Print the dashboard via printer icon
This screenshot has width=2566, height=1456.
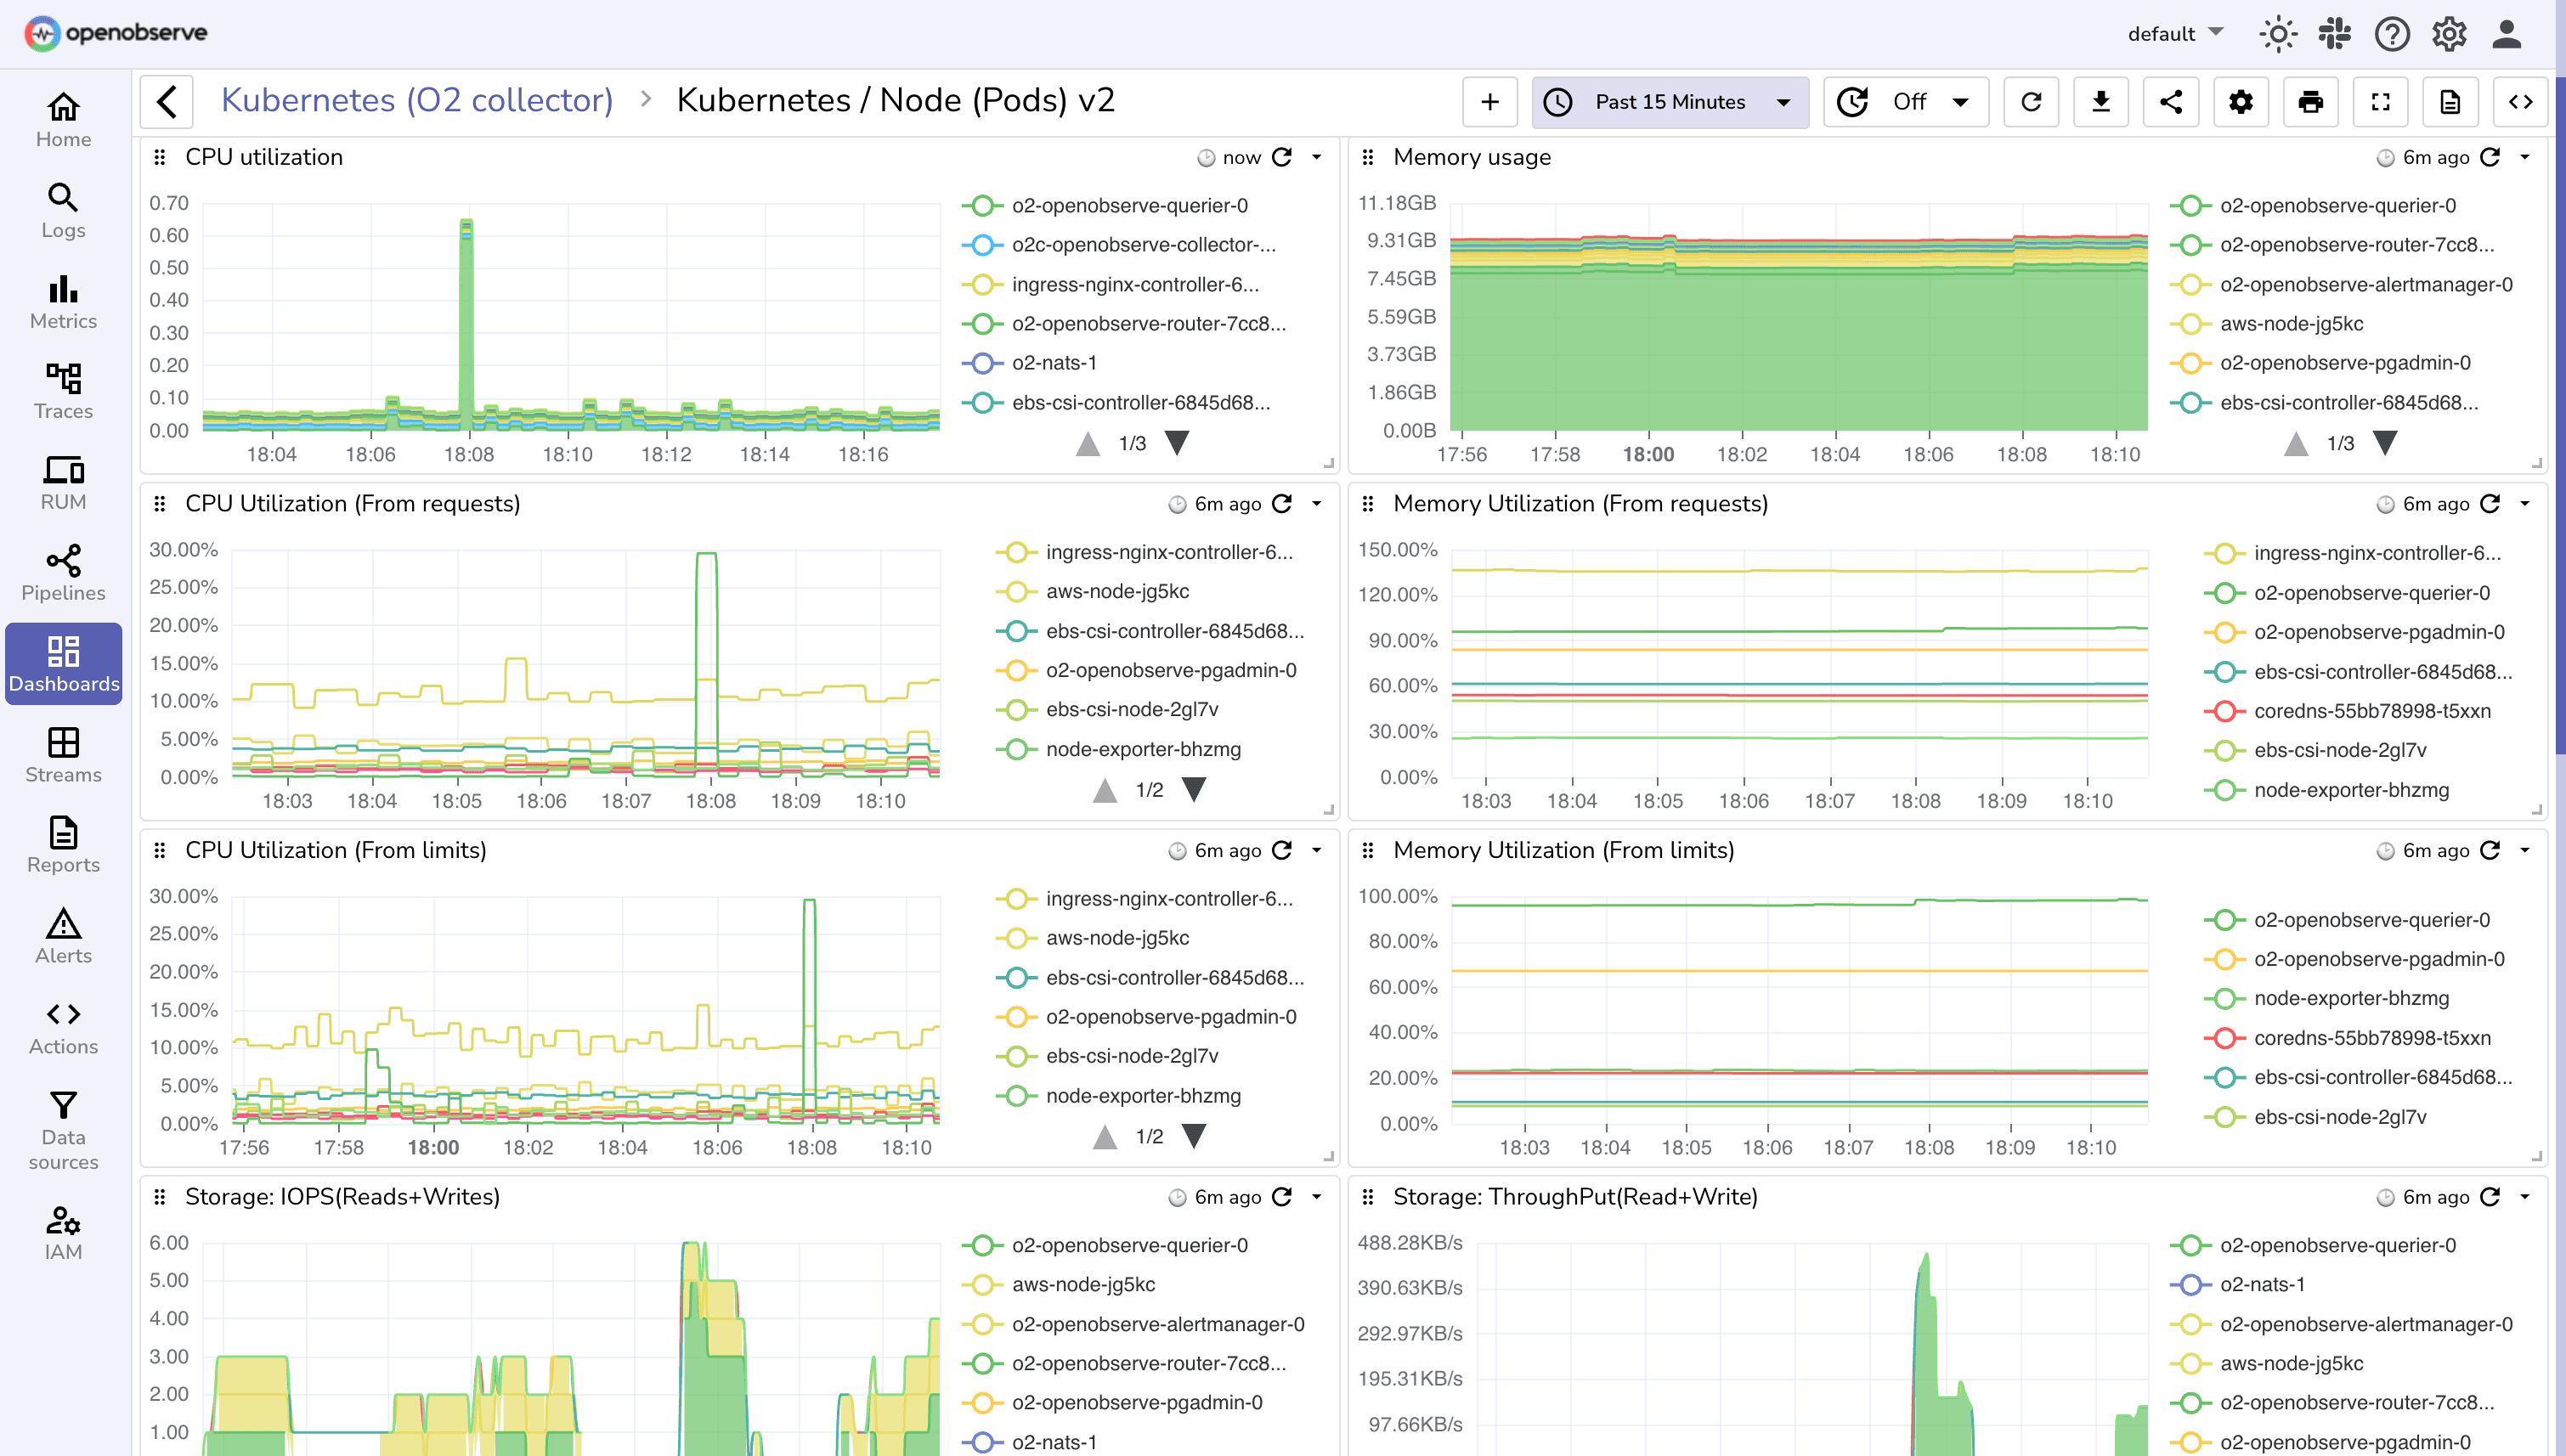2310,101
